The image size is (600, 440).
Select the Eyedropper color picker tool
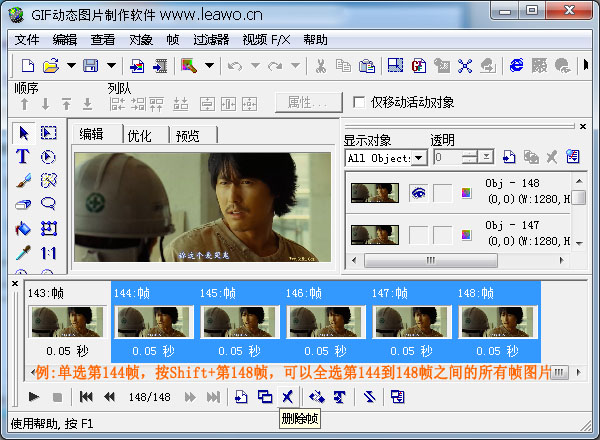[23, 253]
